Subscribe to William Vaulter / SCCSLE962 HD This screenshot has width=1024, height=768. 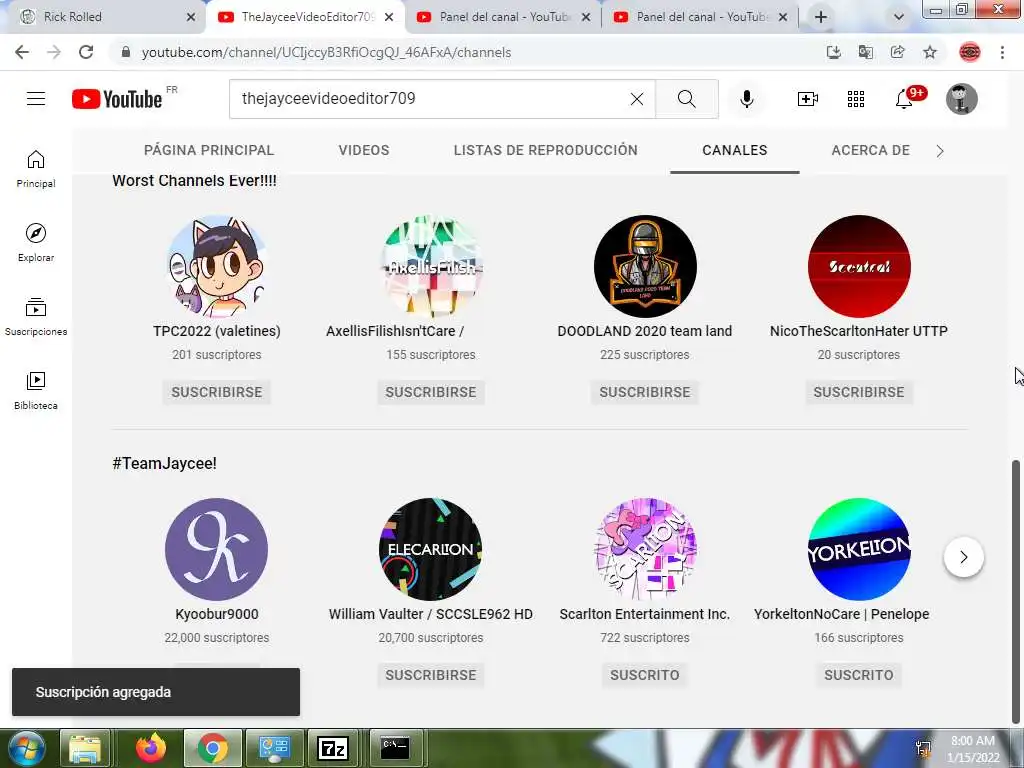pos(430,675)
